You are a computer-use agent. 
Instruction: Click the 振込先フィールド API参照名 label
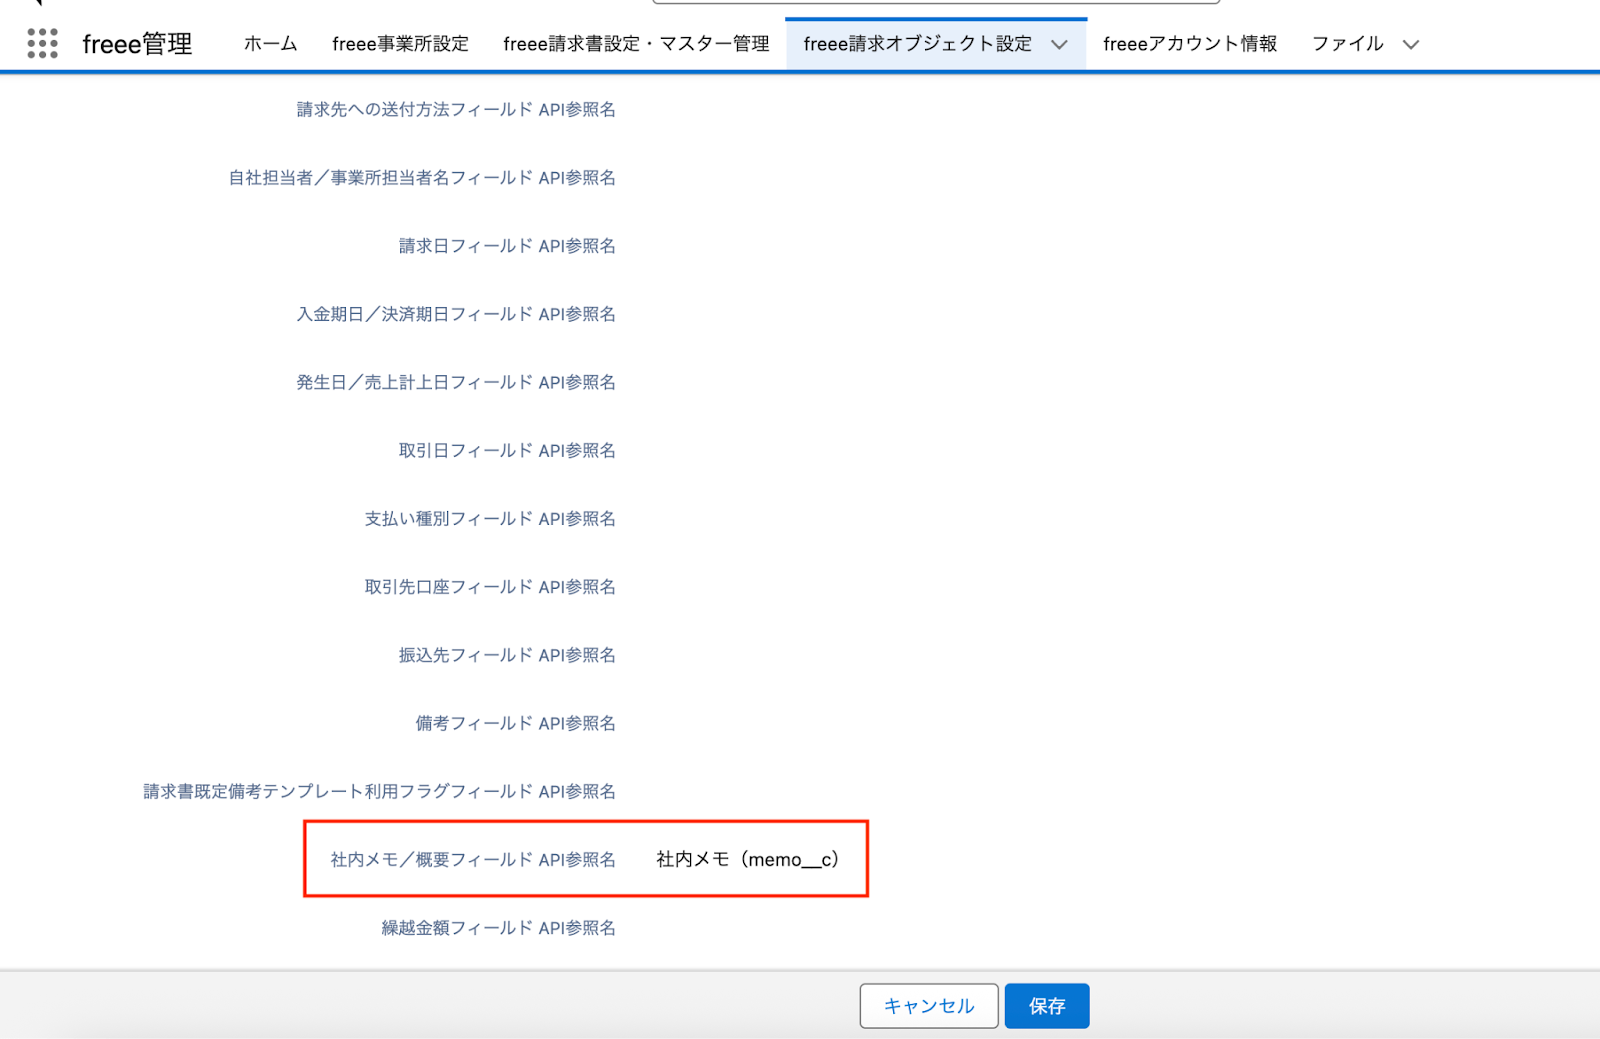point(507,655)
